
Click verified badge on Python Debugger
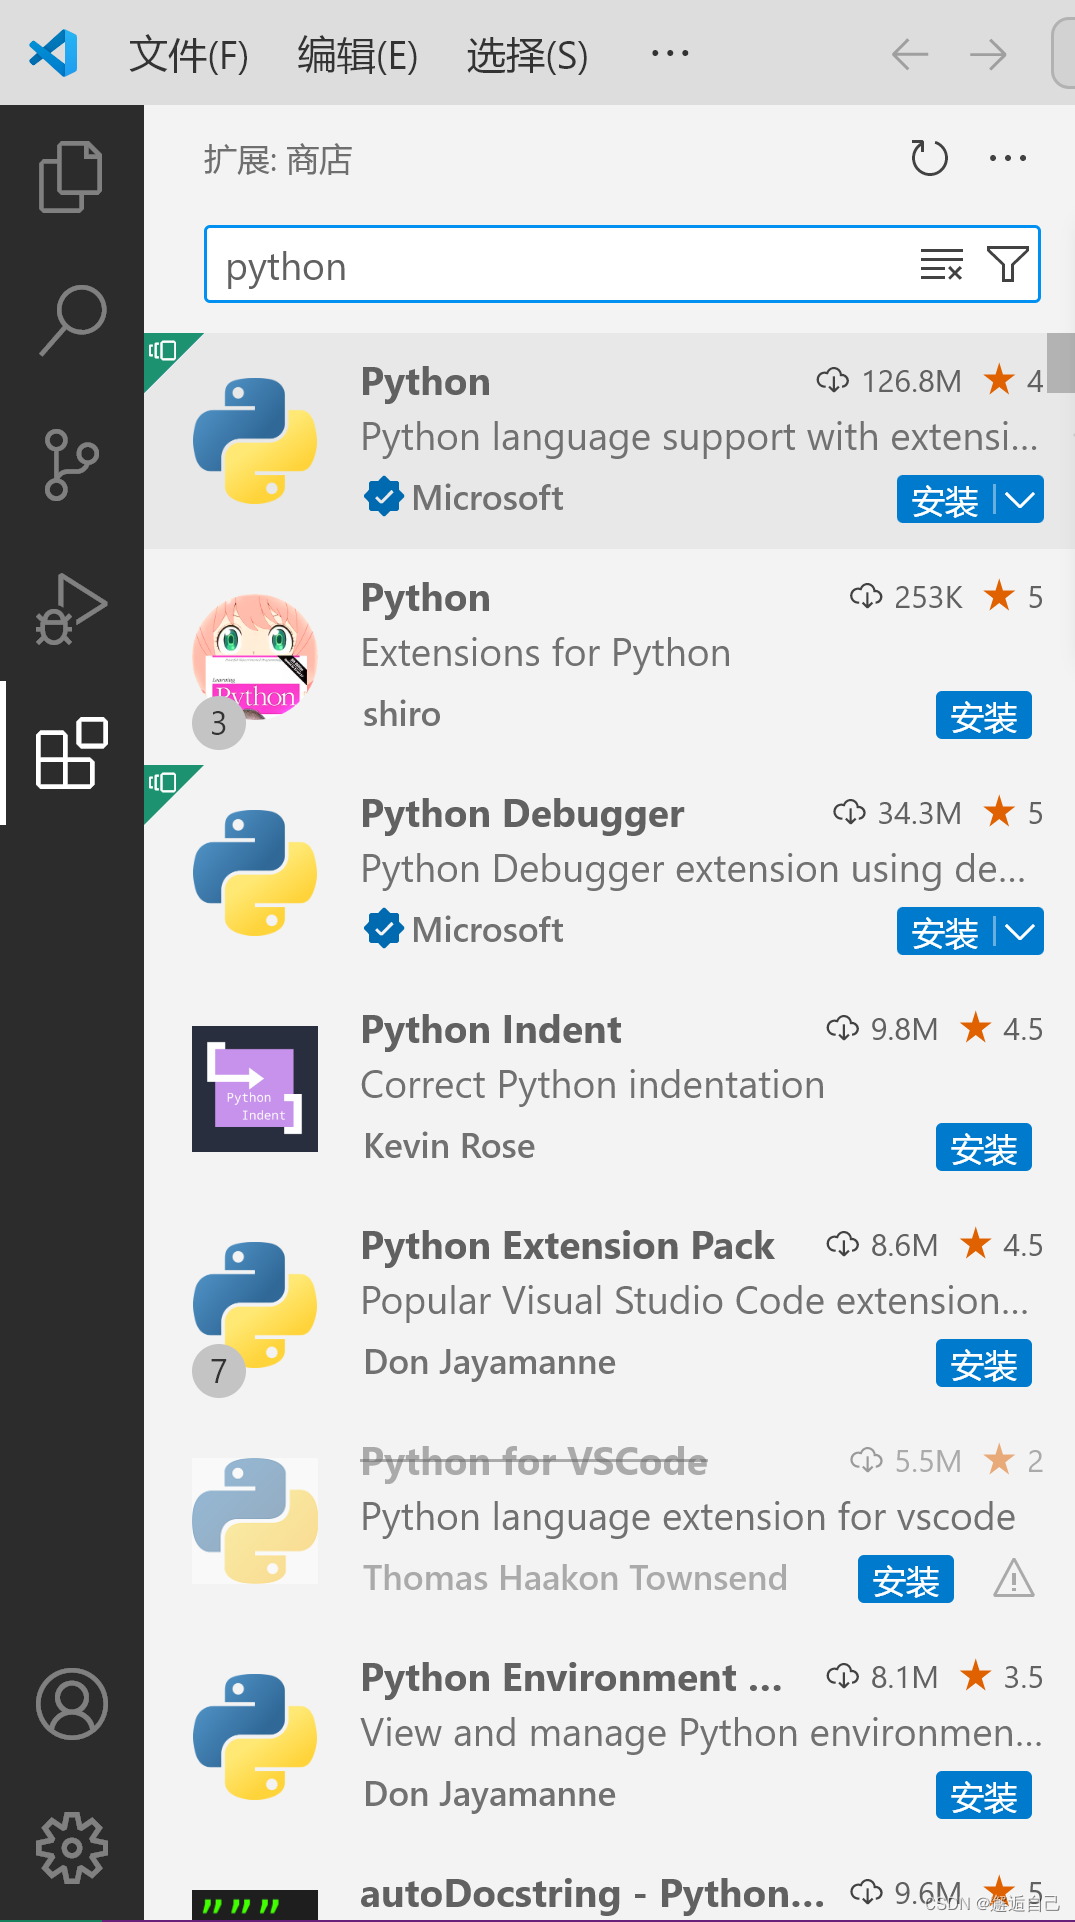[383, 929]
